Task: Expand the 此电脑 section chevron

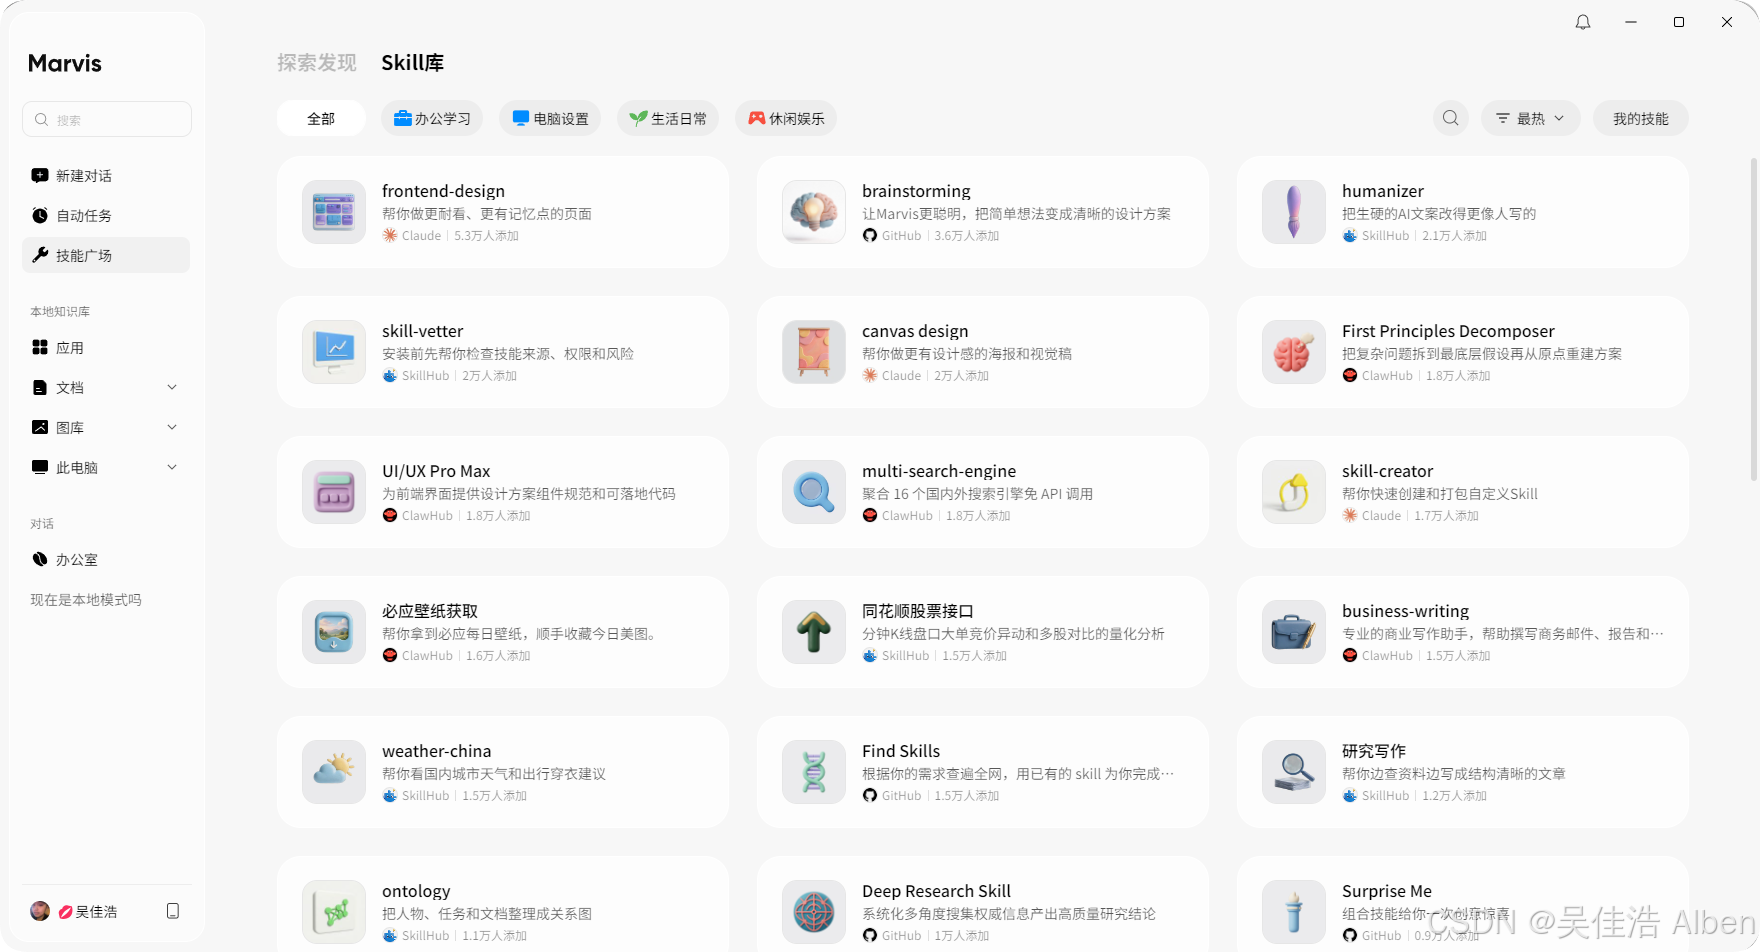Action: 172,467
